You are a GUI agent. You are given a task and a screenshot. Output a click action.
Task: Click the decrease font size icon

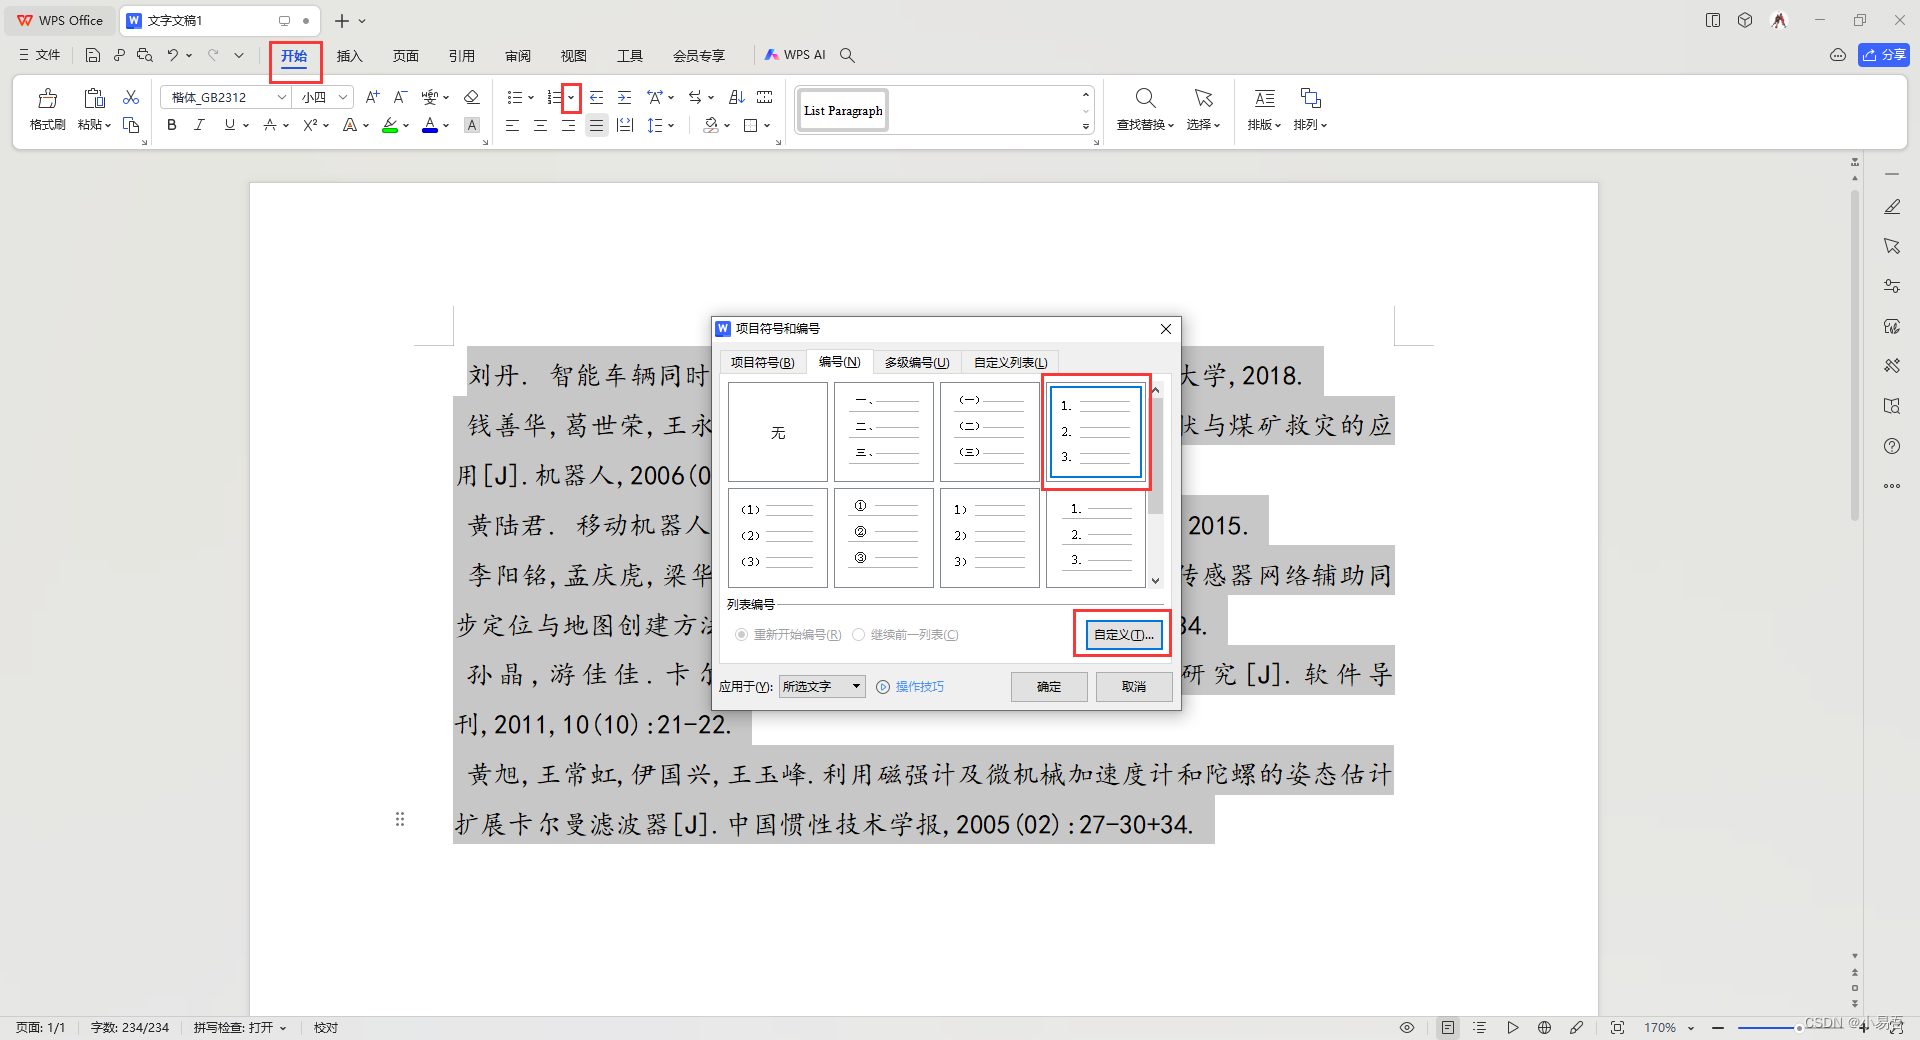(400, 97)
